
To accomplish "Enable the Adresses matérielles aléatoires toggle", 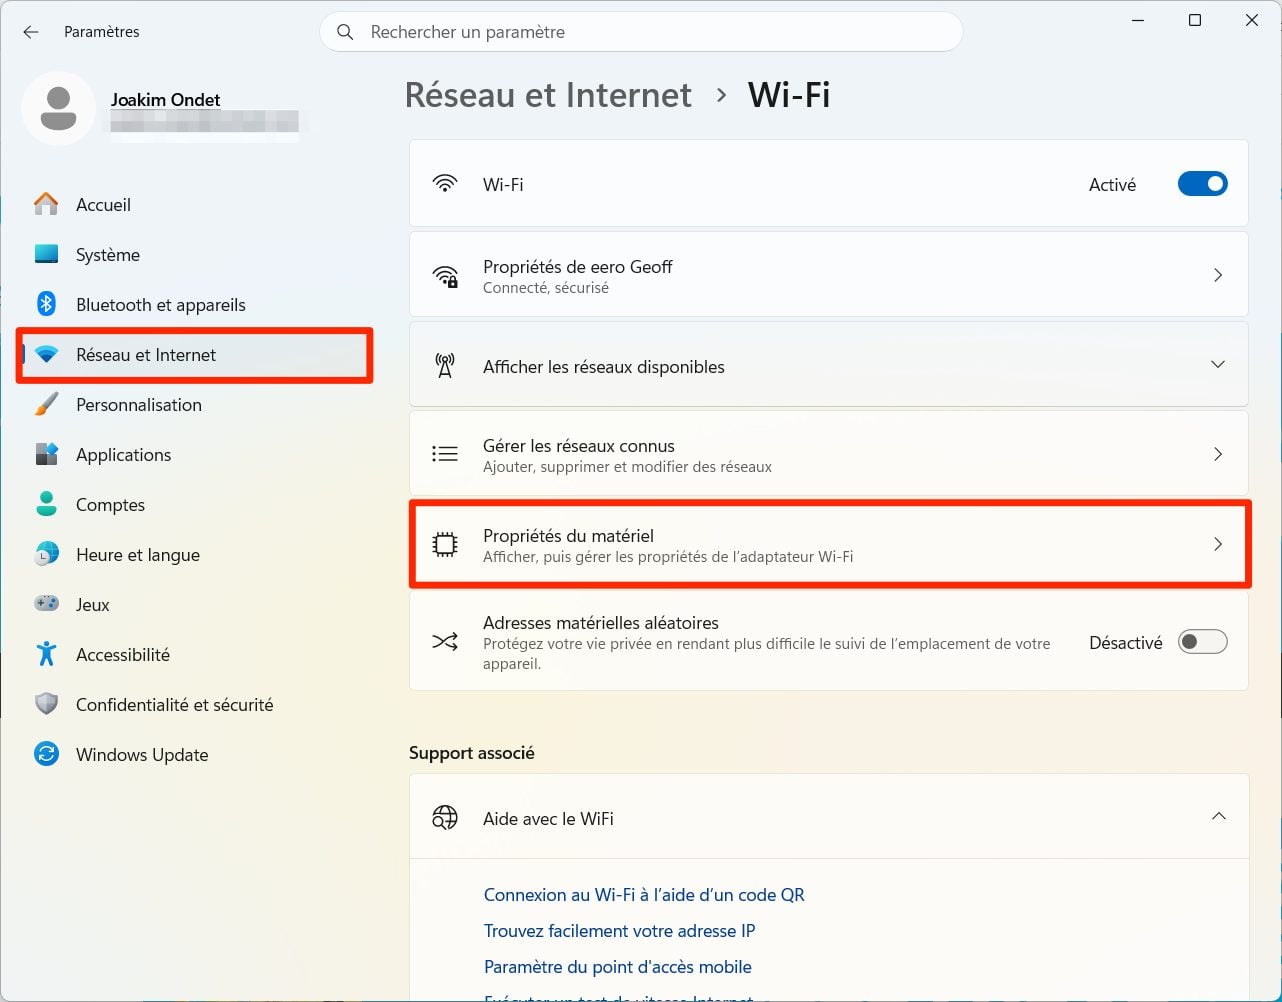I will pos(1202,642).
